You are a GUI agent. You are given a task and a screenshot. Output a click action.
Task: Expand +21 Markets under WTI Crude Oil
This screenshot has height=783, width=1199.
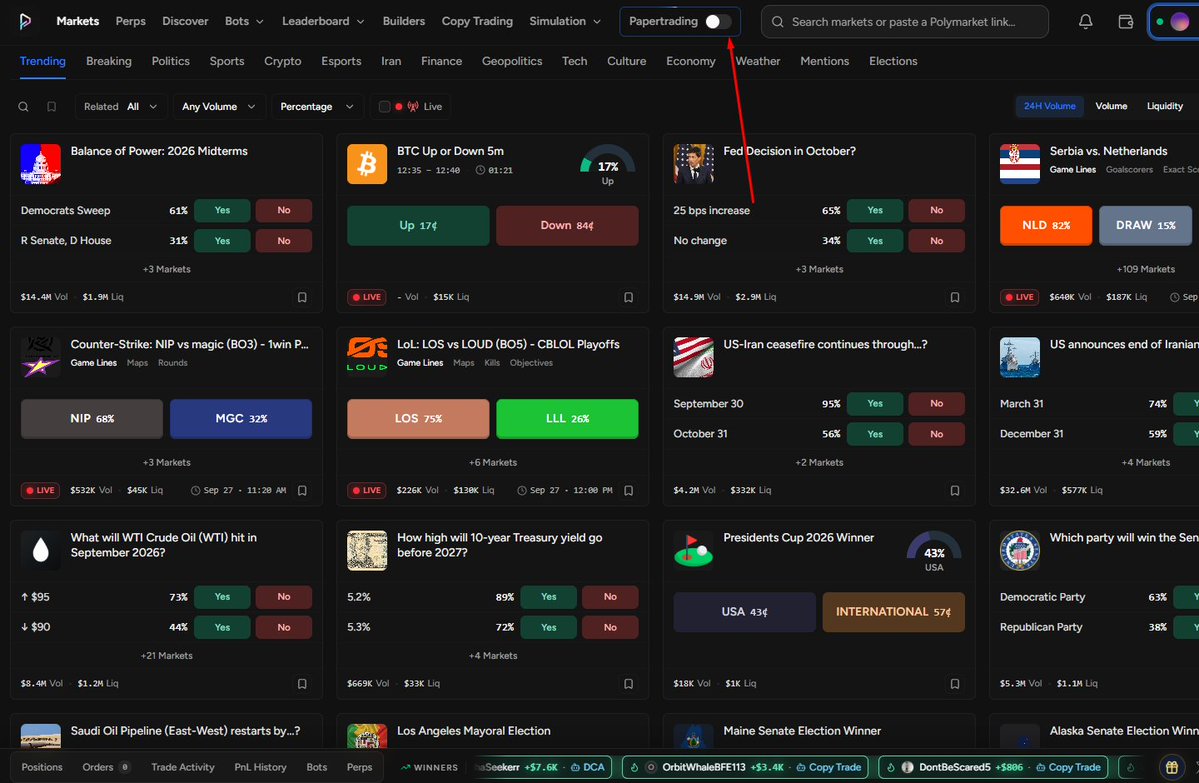167,656
